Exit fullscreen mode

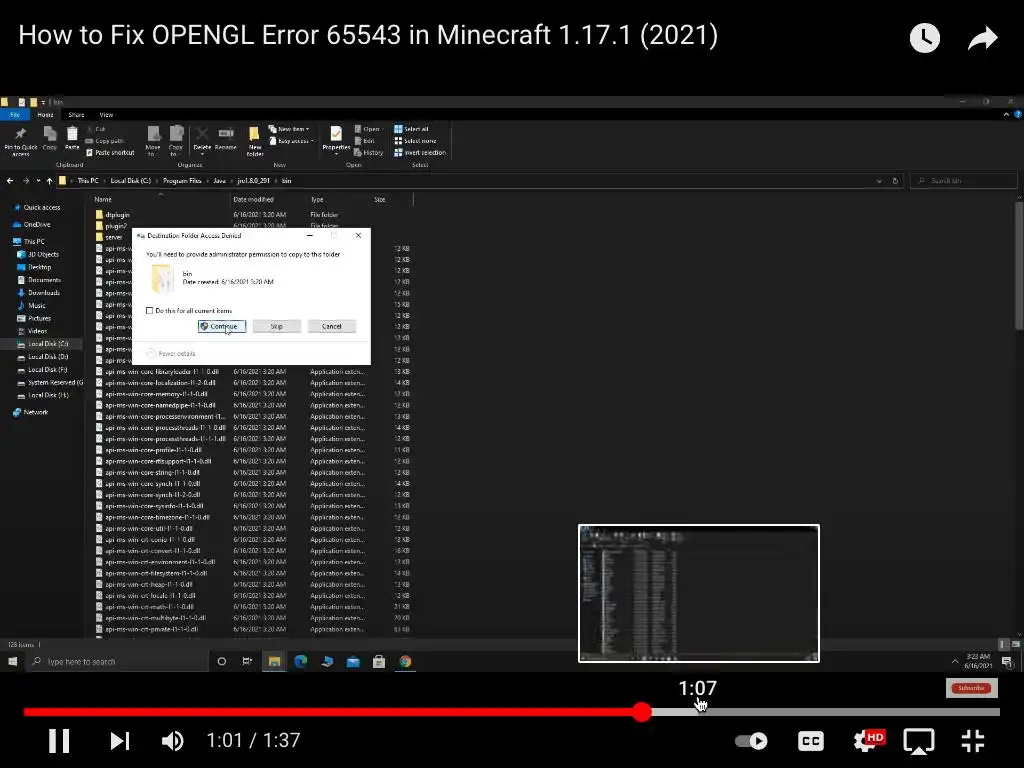pos(973,741)
